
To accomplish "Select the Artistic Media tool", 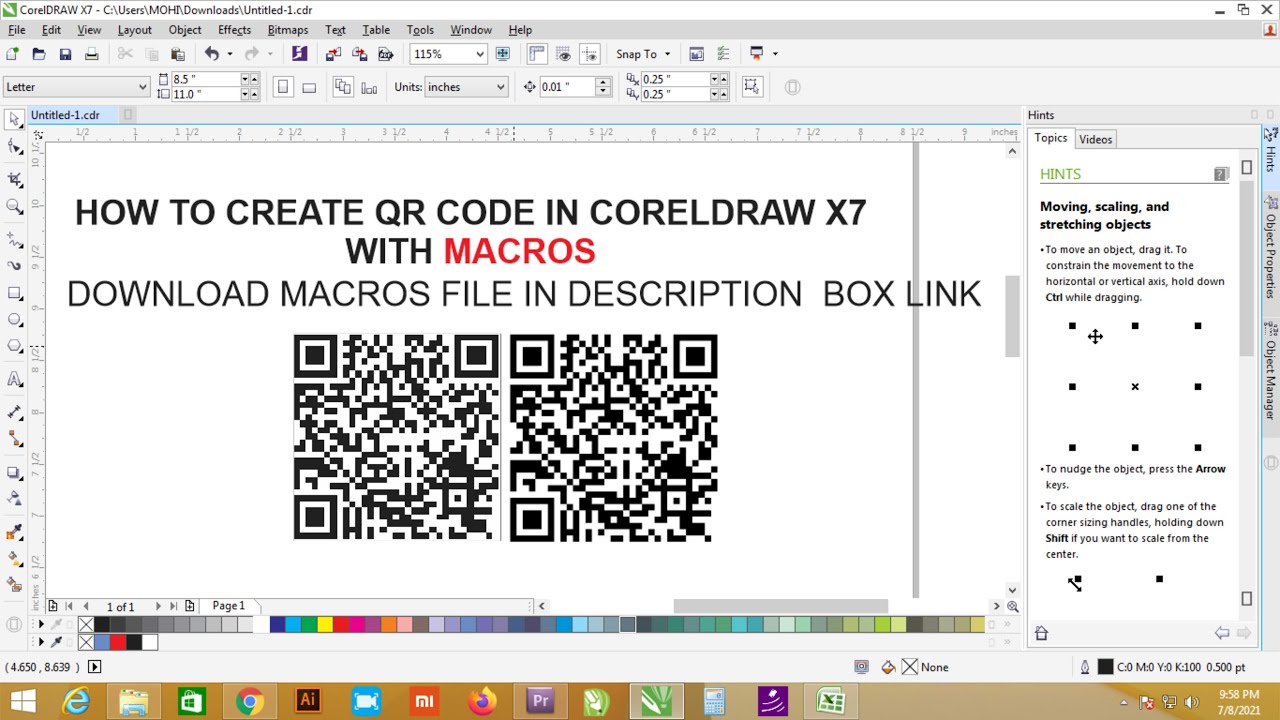I will click(14, 266).
